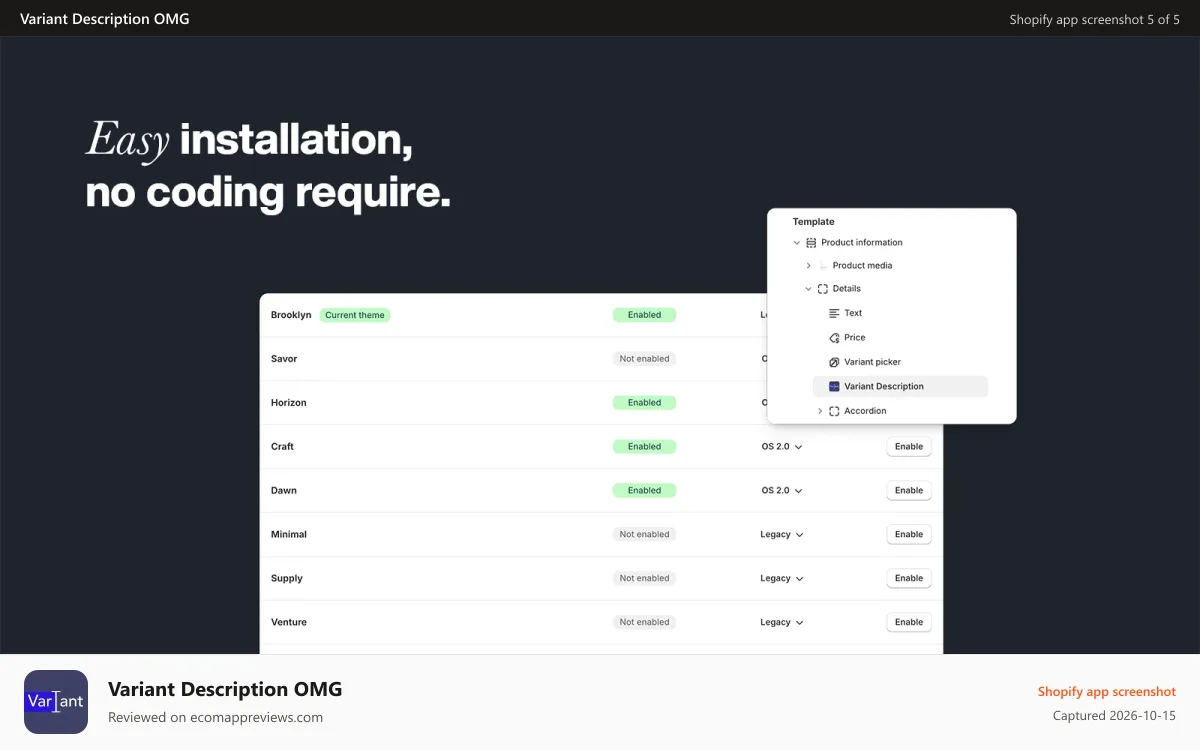Click the Dawn theme name
The image size is (1200, 750).
(x=284, y=491)
